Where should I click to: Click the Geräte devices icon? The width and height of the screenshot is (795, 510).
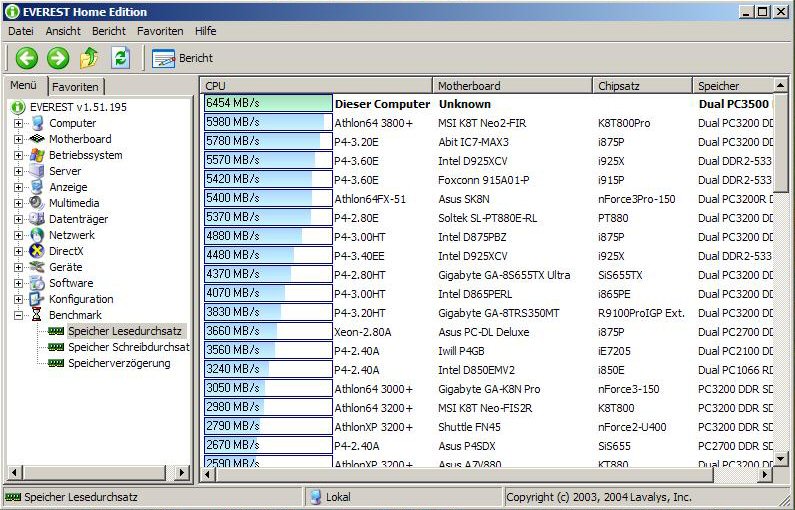37,267
